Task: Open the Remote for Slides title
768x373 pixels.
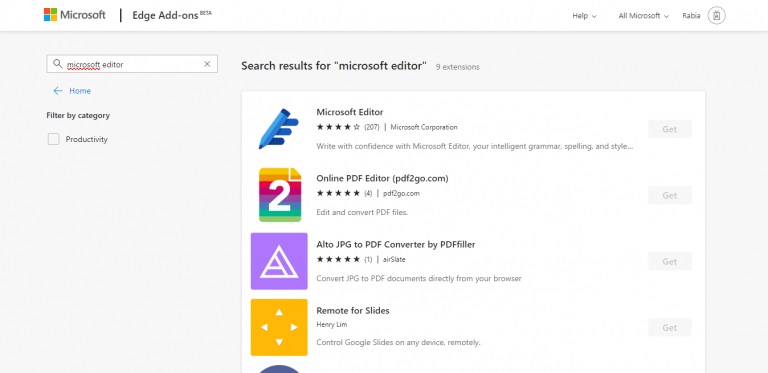Action: (353, 310)
